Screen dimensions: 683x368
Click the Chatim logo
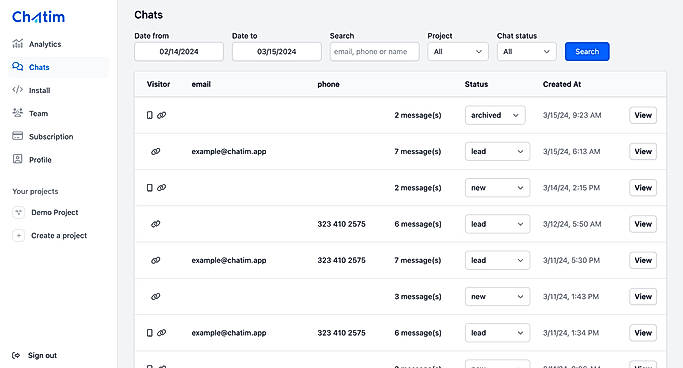(x=38, y=17)
